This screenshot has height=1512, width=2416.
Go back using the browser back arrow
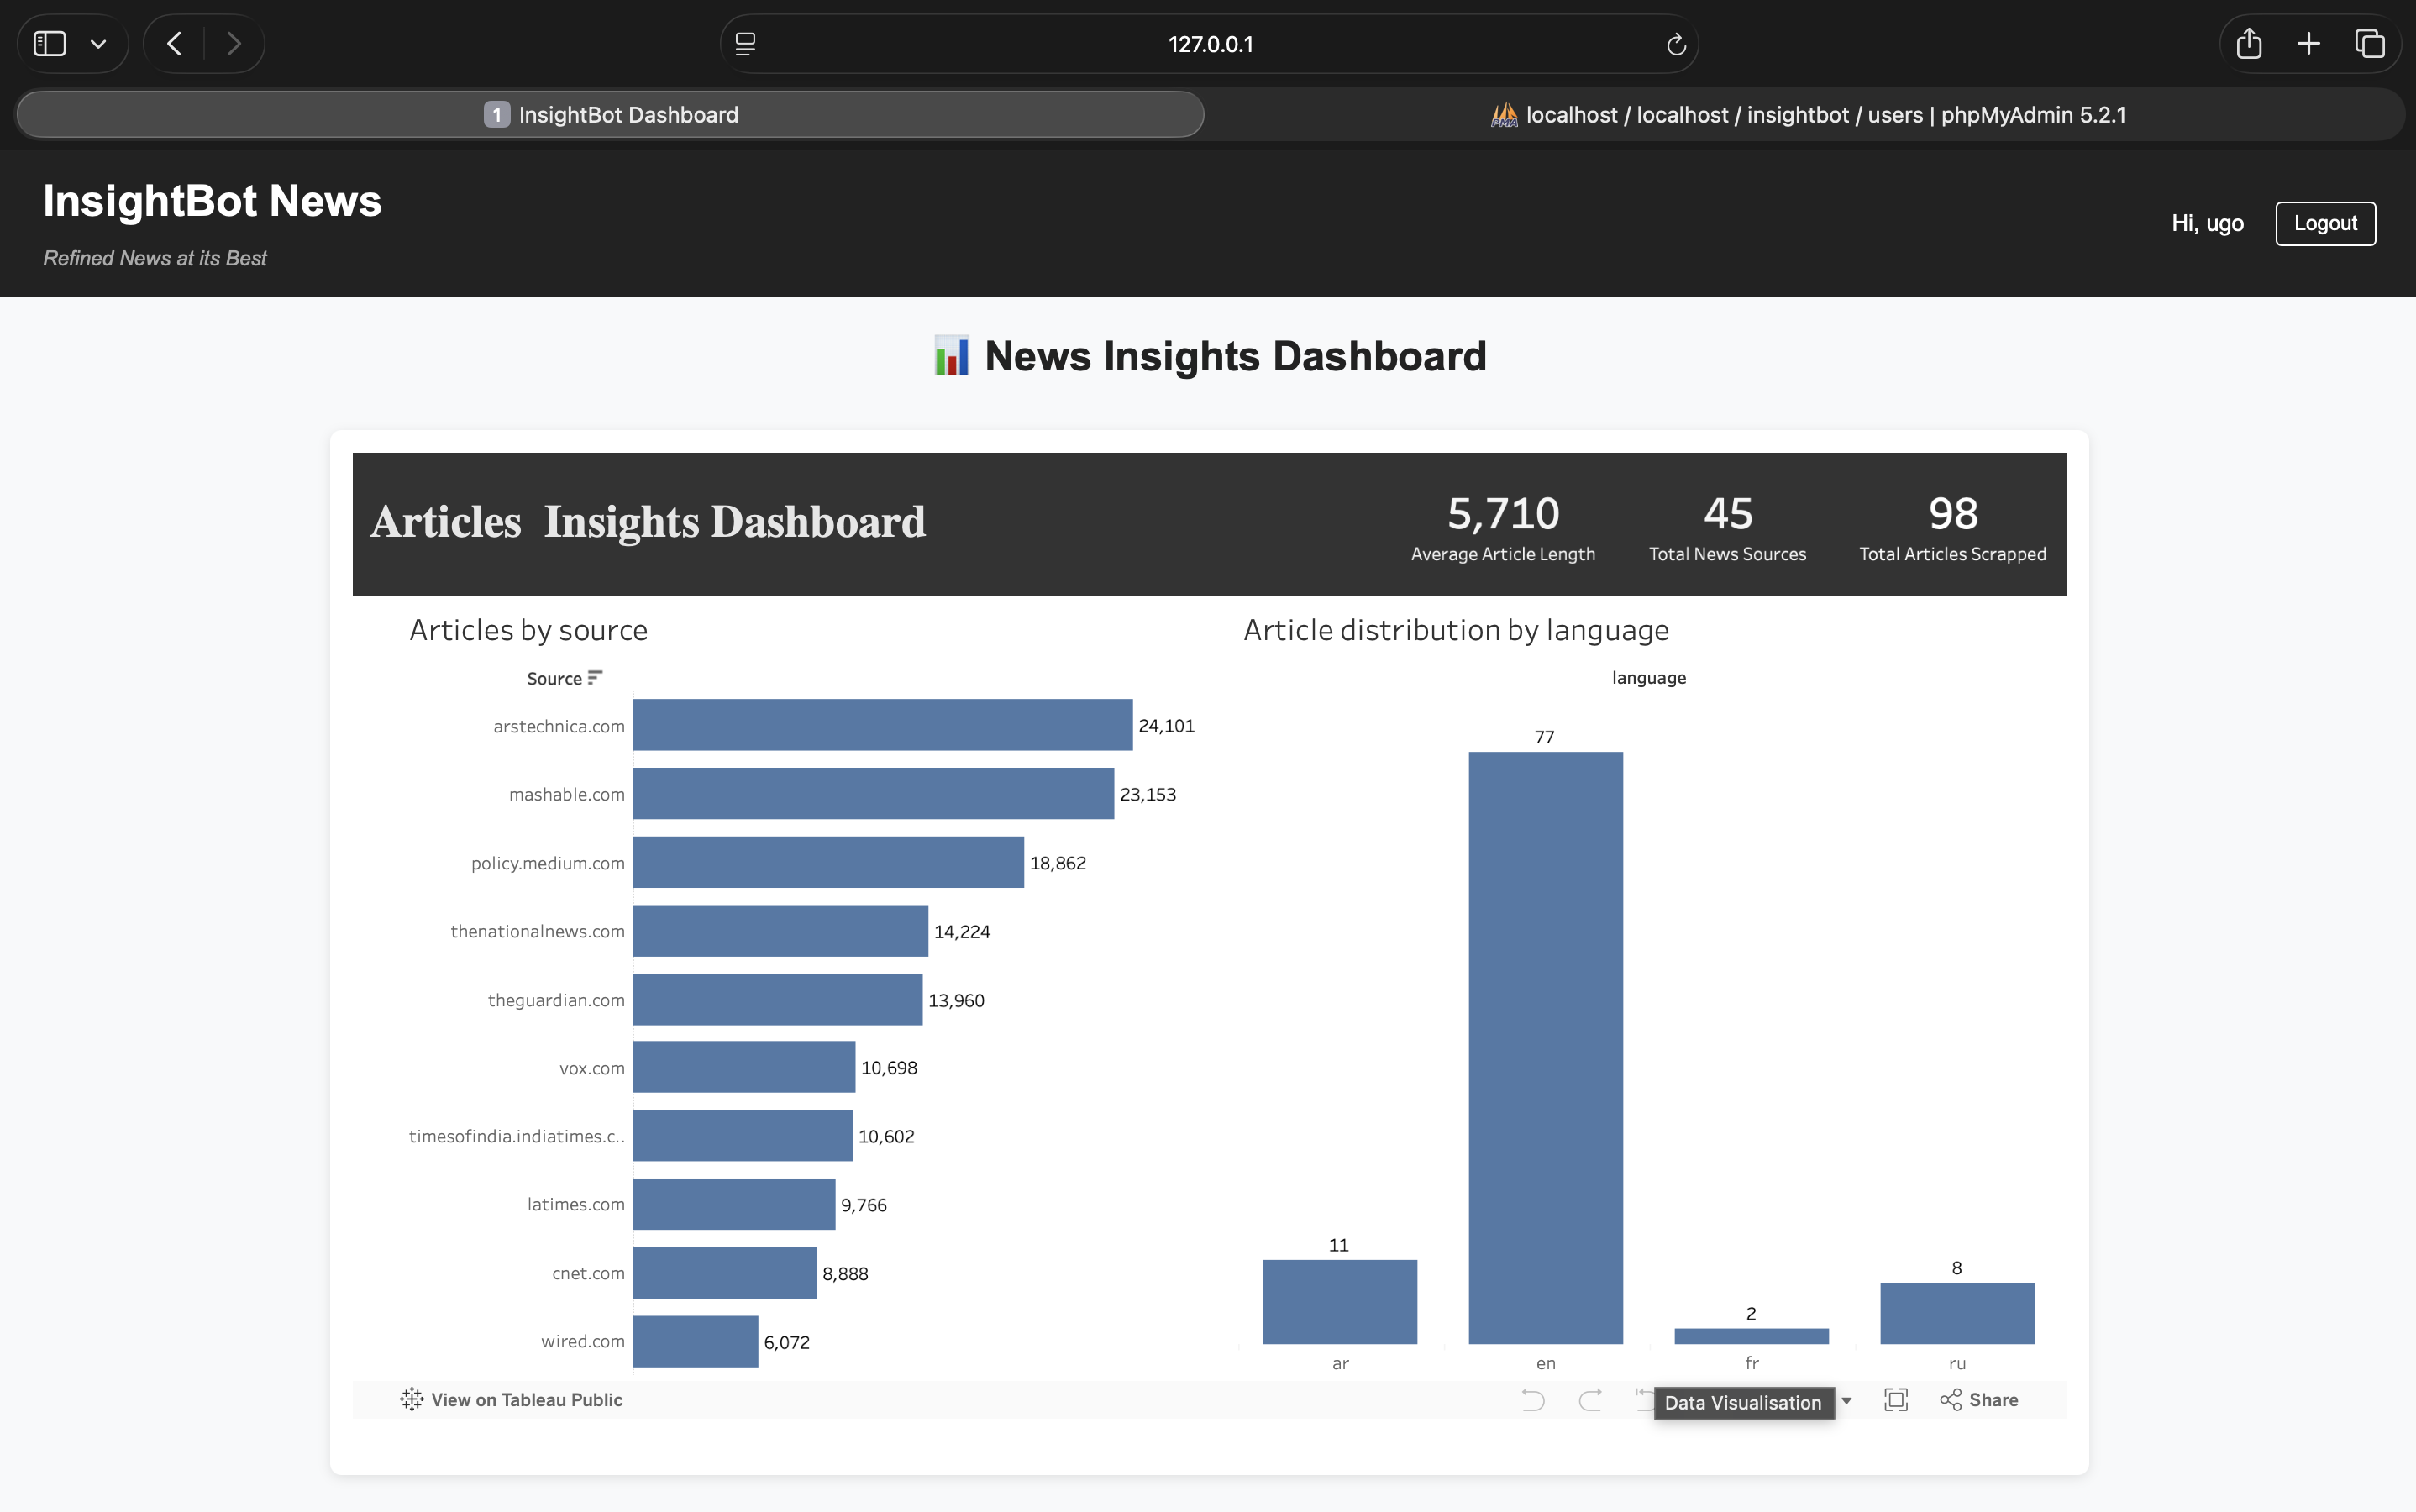[174, 44]
